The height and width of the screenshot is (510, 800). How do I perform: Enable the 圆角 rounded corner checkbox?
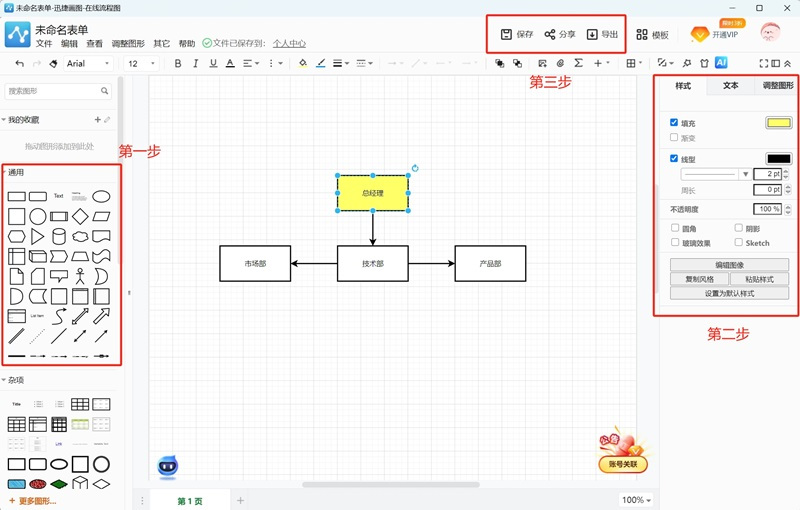(674, 227)
